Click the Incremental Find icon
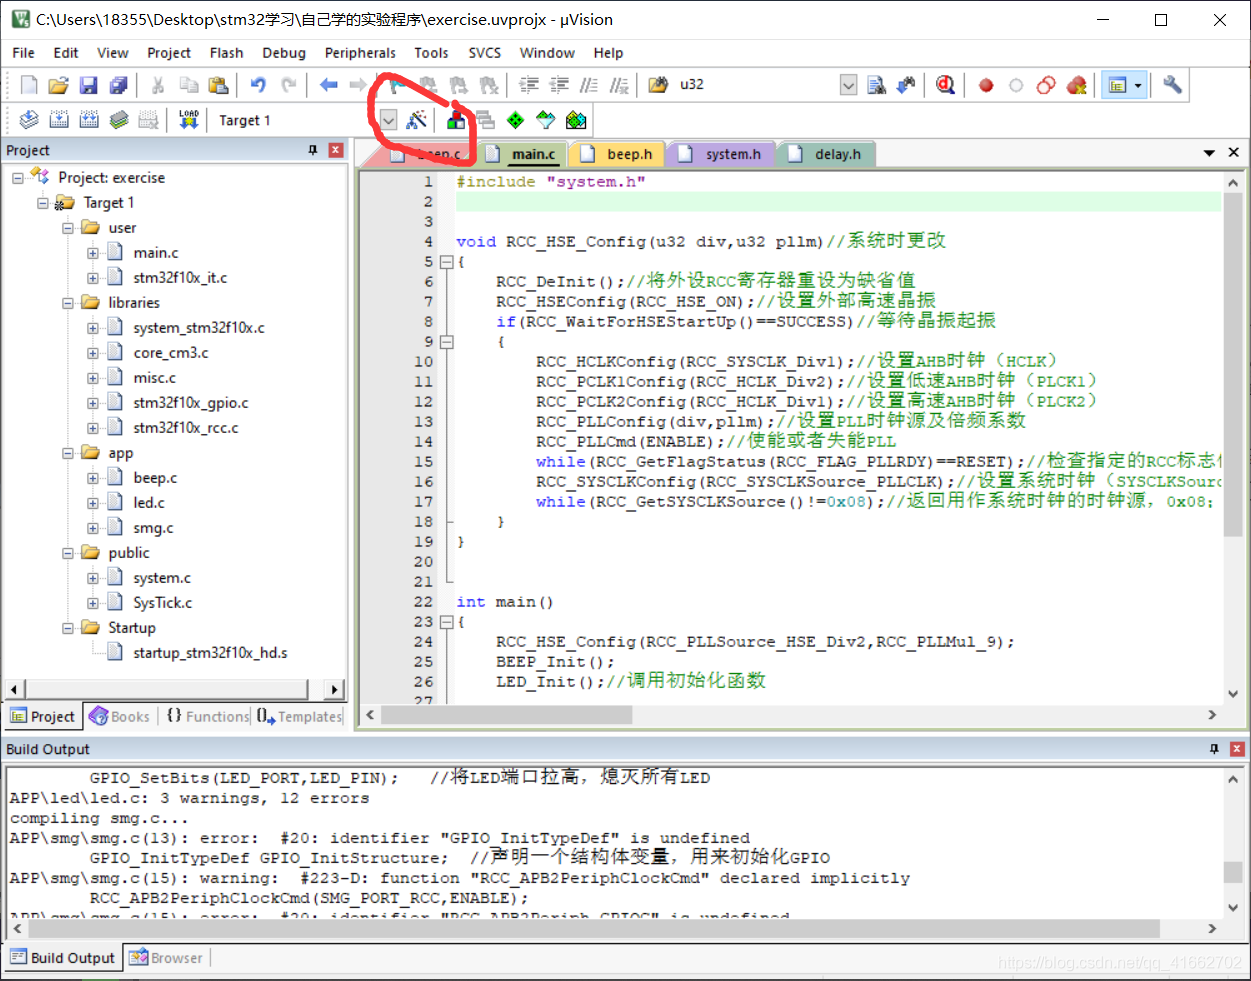This screenshot has width=1251, height=981. [x=906, y=85]
